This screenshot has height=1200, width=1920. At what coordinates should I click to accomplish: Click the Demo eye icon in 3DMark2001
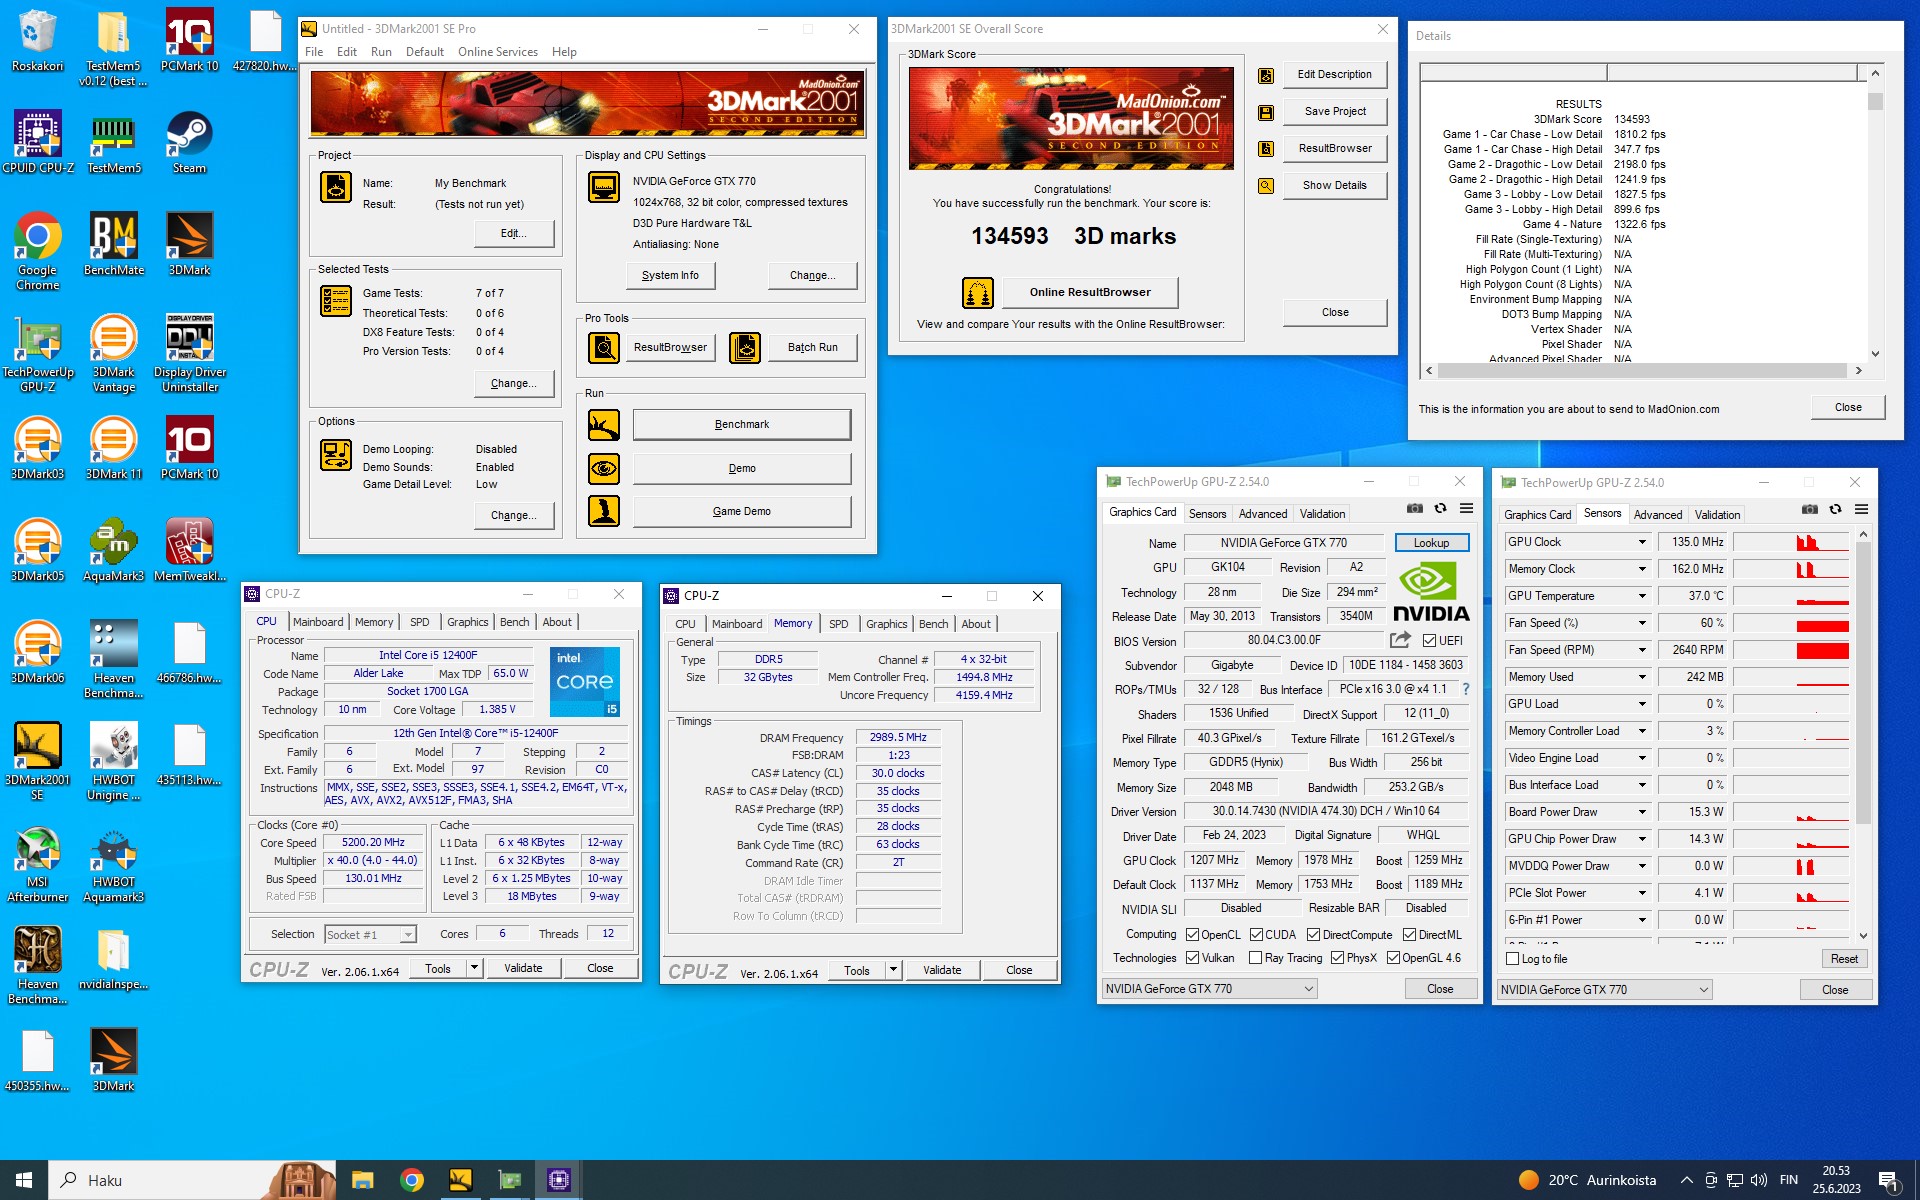pyautogui.click(x=604, y=468)
